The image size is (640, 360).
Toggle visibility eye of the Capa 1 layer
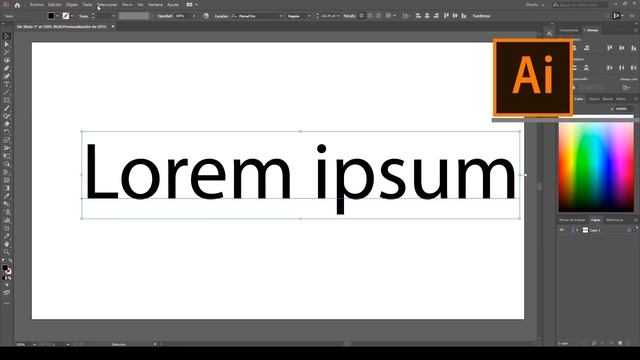(562, 230)
